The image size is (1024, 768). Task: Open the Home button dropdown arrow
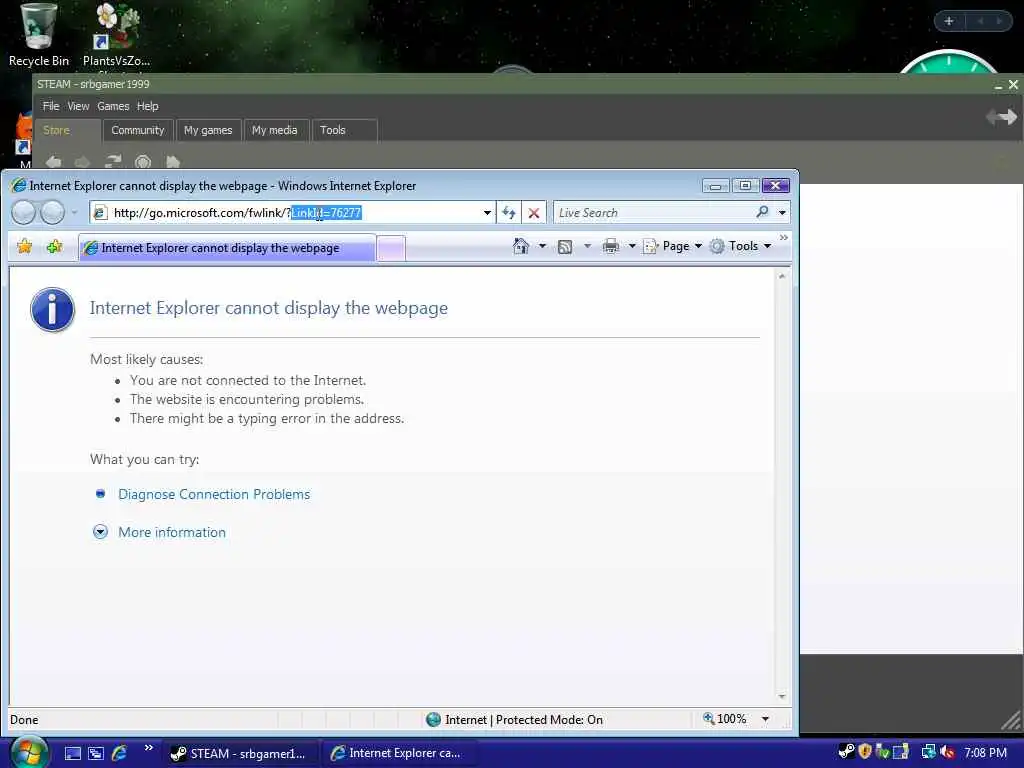(x=542, y=246)
